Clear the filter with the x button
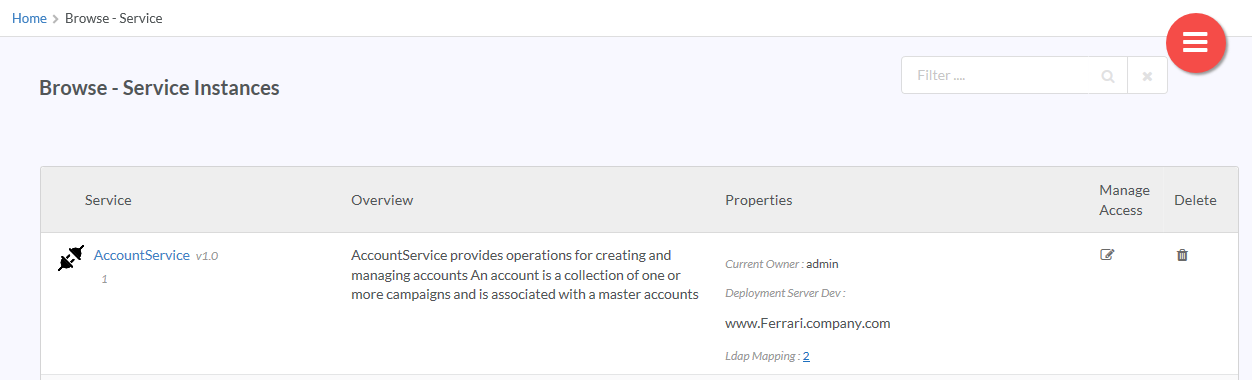Screen dimensions: 1252x380 [x=1147, y=76]
